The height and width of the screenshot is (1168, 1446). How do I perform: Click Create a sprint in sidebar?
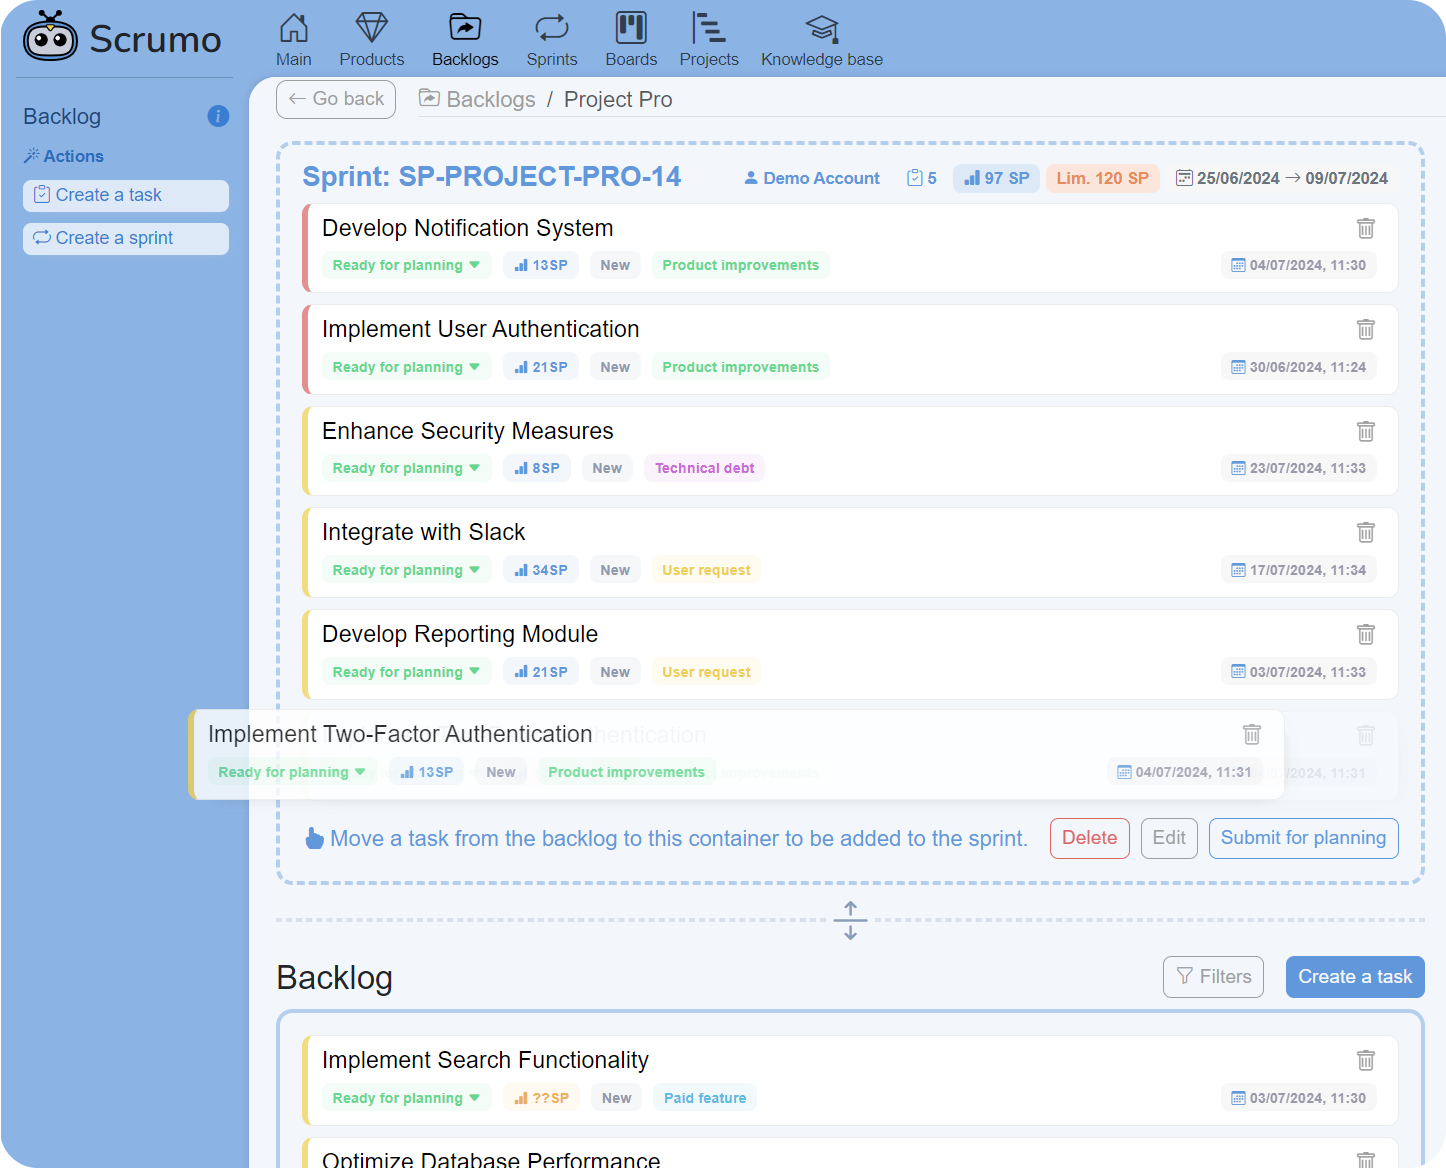click(126, 238)
